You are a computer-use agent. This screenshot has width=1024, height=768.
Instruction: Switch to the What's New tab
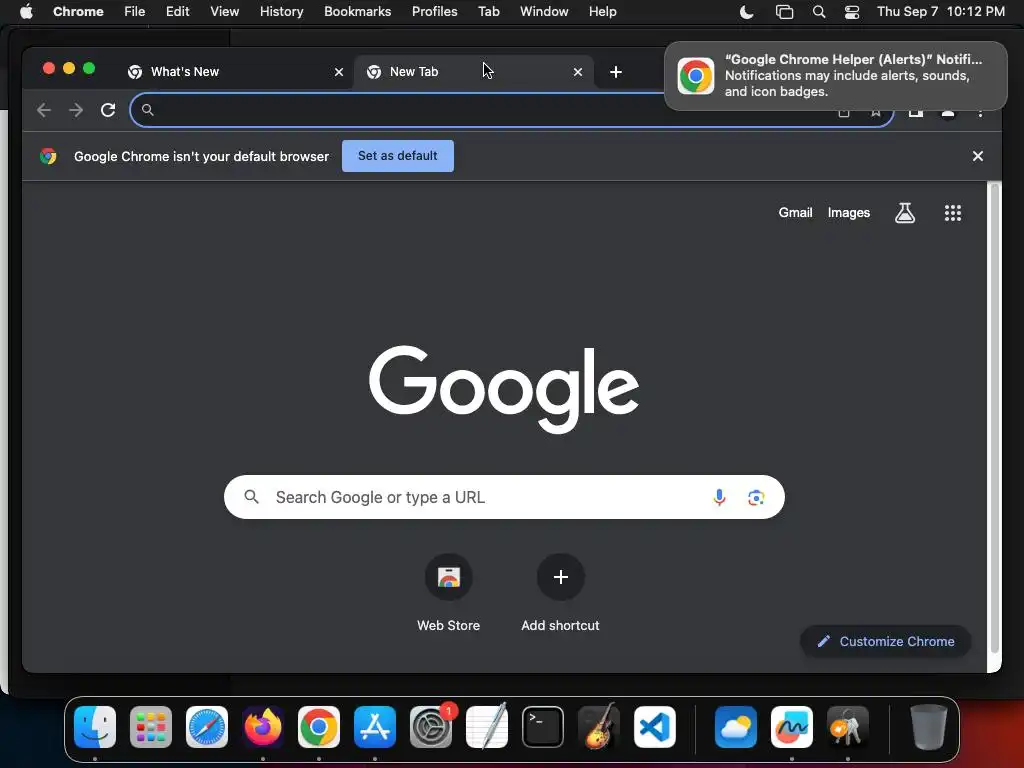tap(235, 72)
